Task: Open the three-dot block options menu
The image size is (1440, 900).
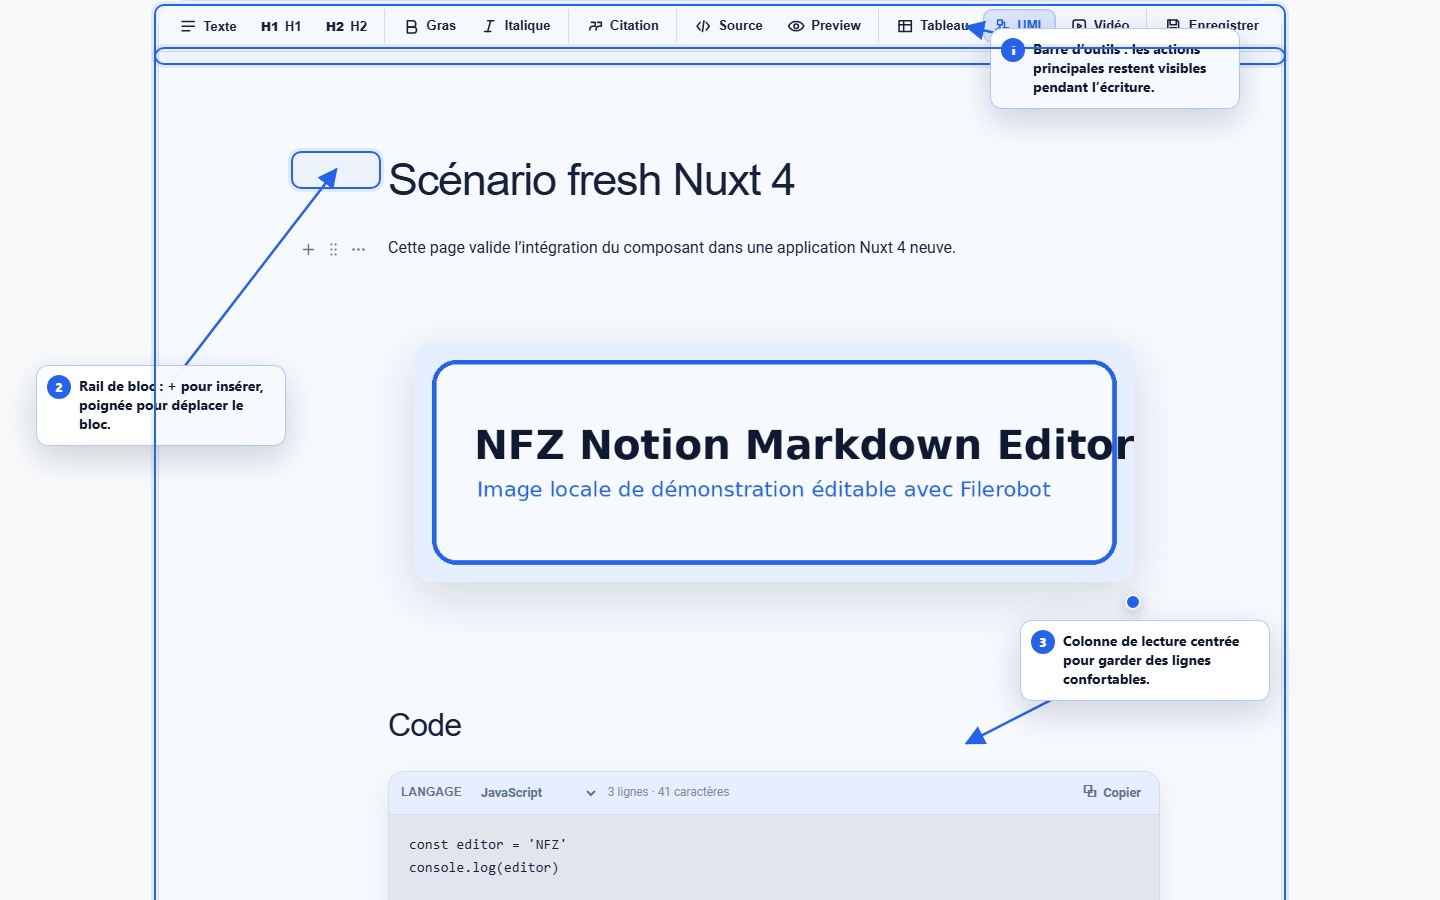Action: (358, 249)
